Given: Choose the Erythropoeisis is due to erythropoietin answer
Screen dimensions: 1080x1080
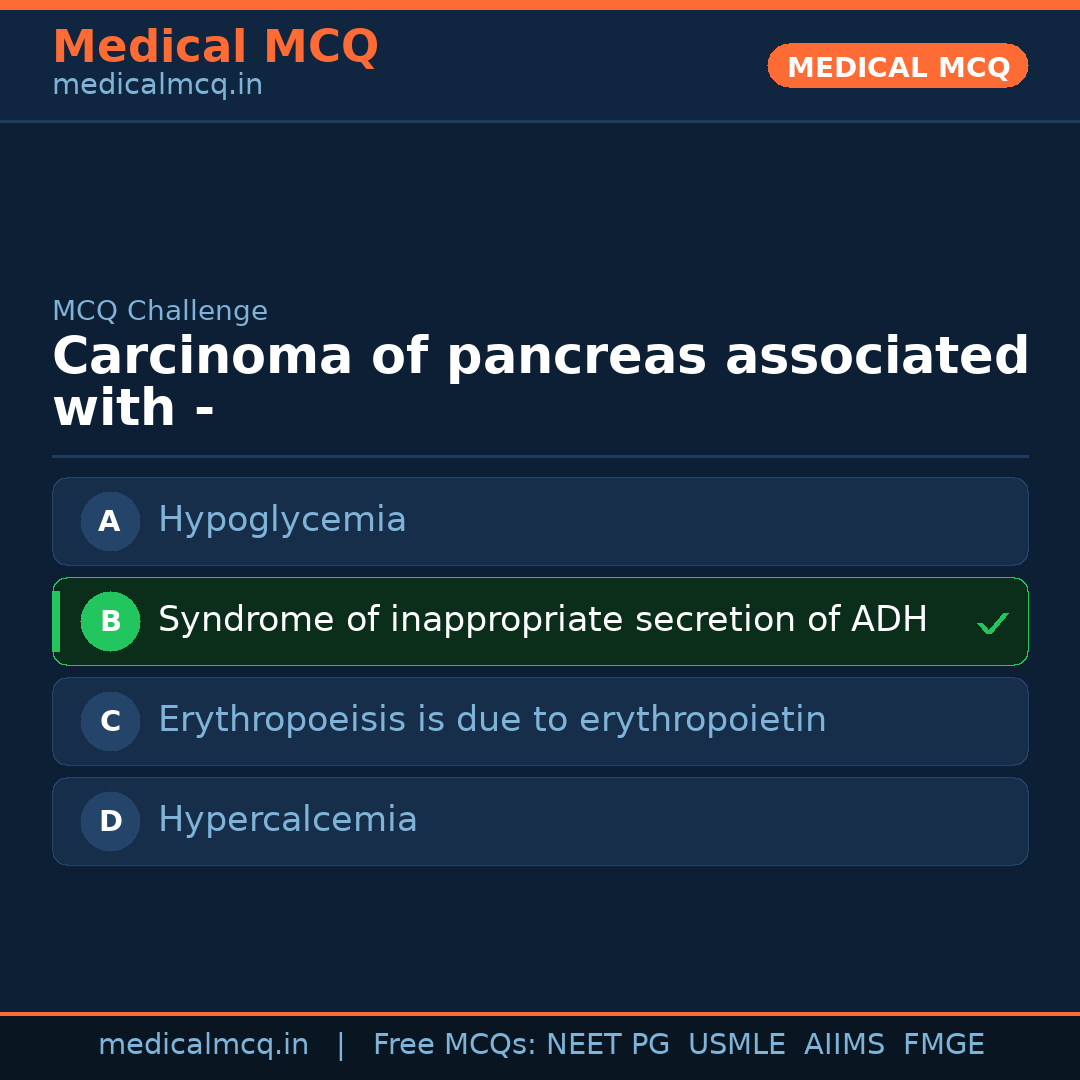Looking at the screenshot, I should point(492,720).
